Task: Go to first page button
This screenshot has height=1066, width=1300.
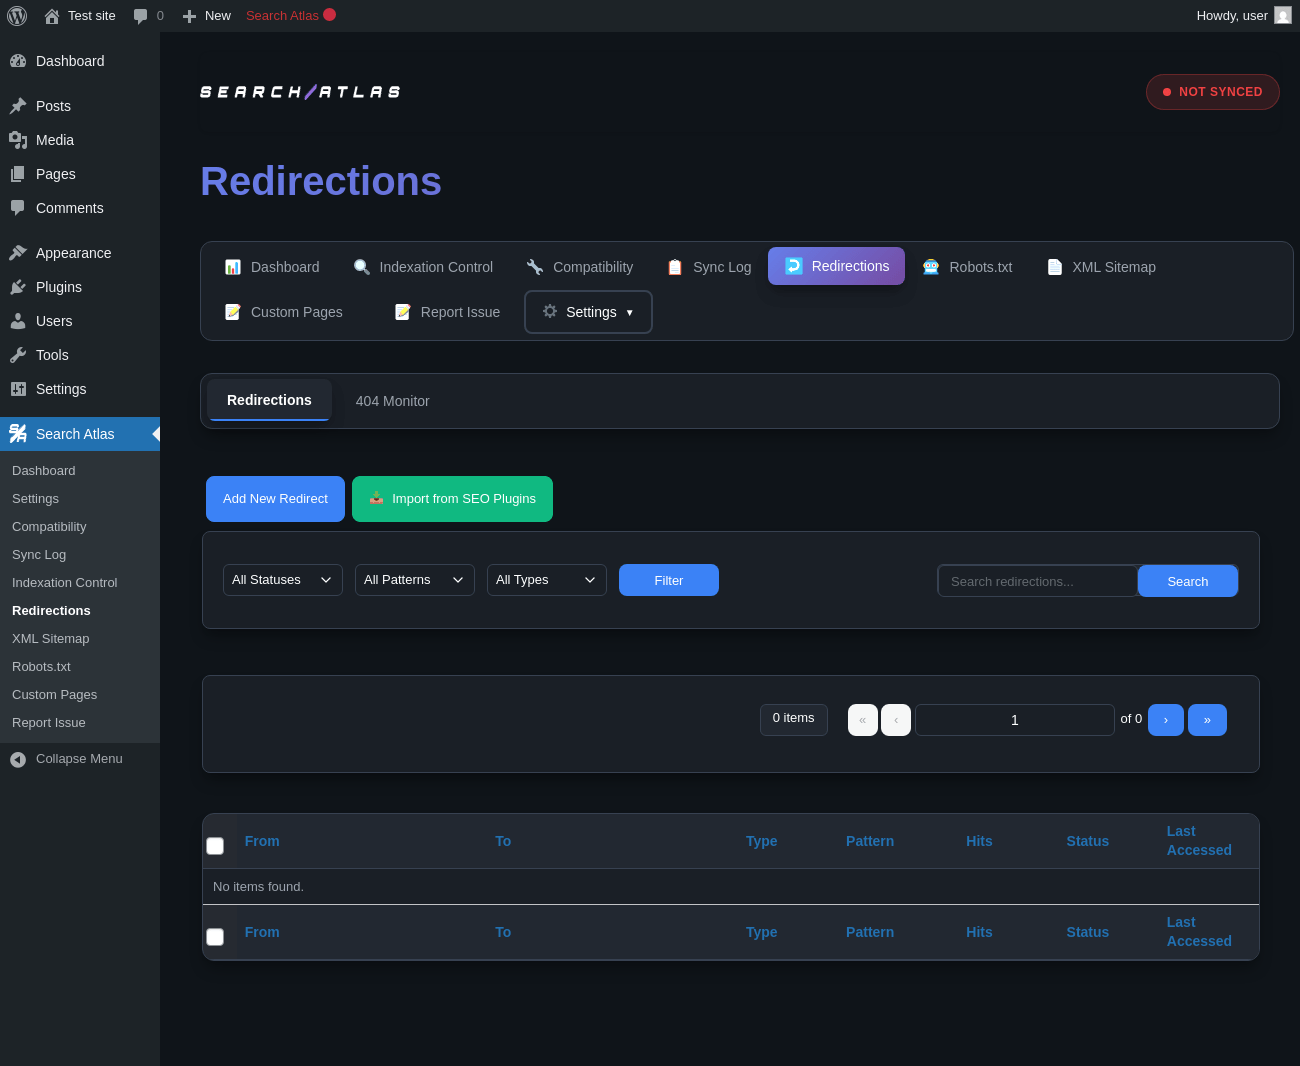Action: point(863,720)
